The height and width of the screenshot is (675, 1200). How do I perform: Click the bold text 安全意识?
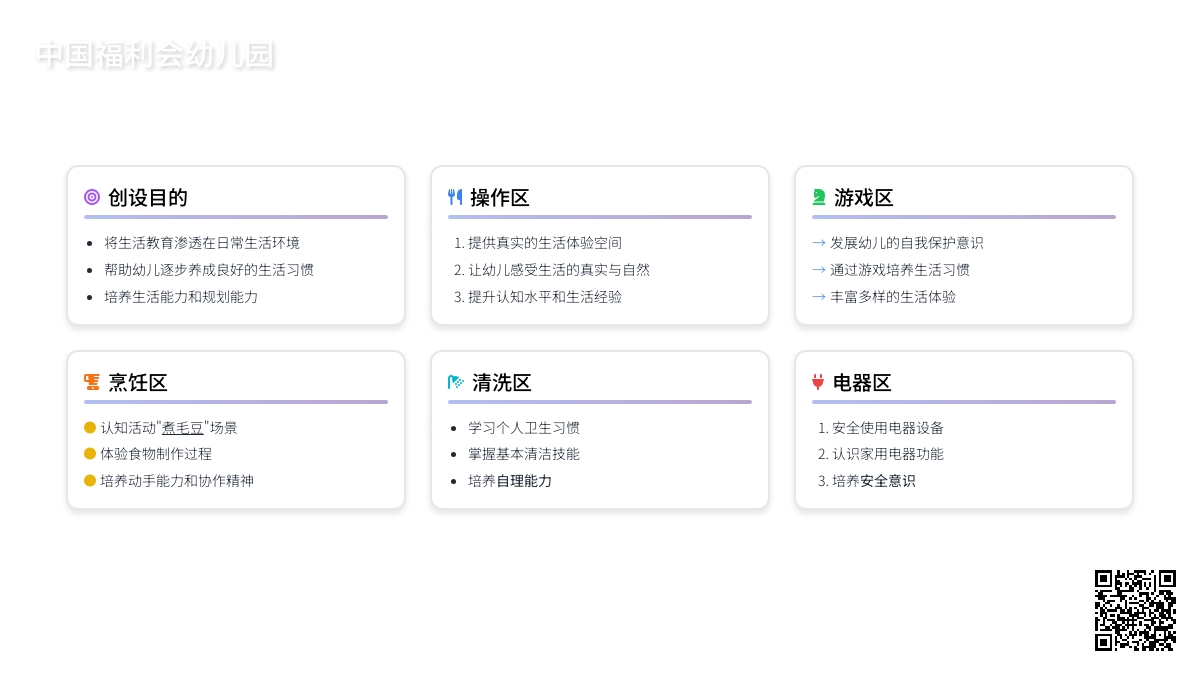pyautogui.click(x=888, y=481)
